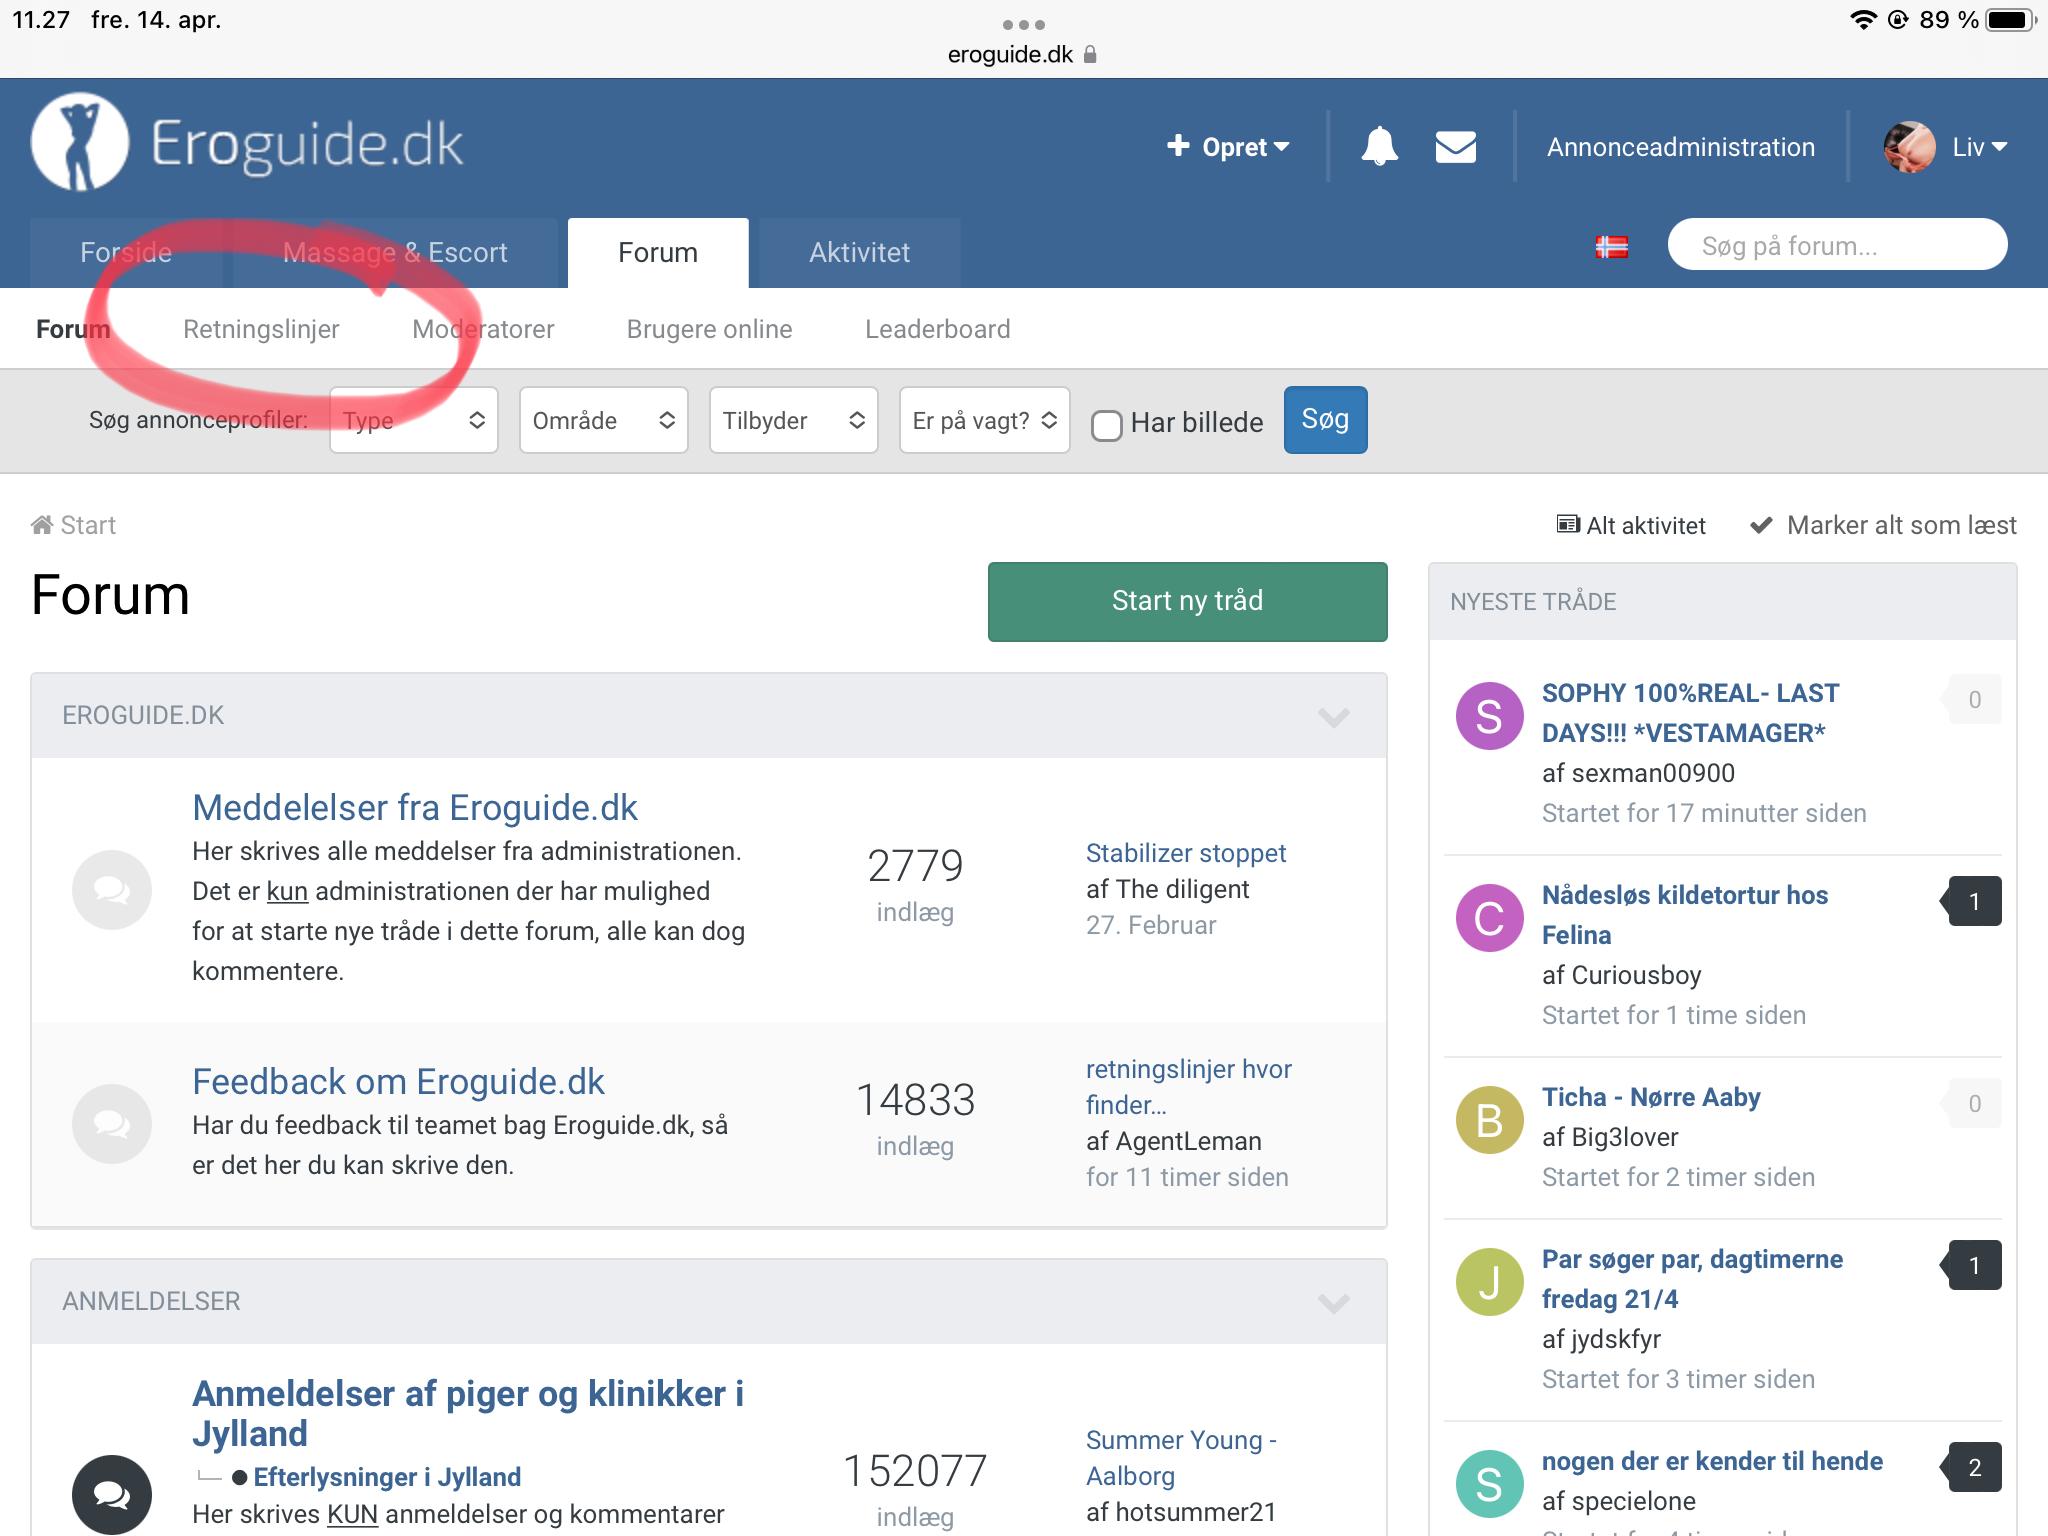Click the Forum submenu item

73,329
